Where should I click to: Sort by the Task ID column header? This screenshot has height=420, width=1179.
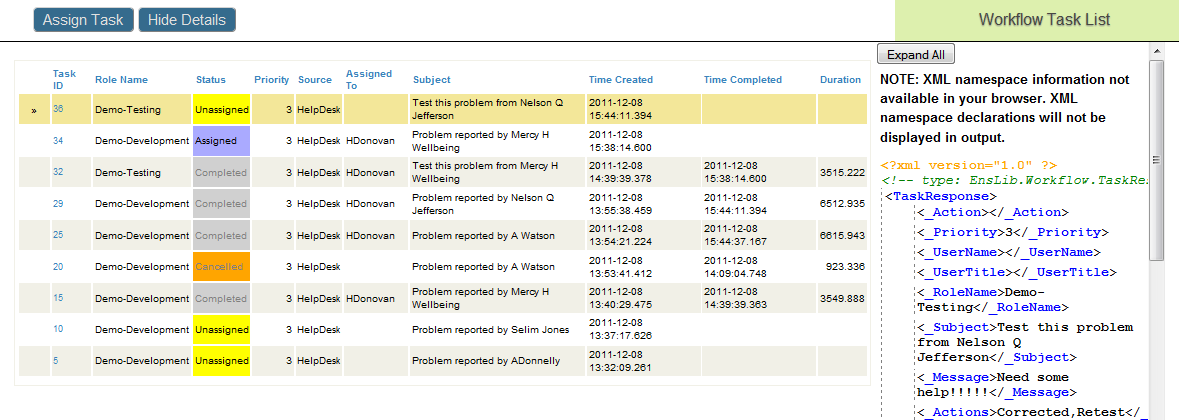(x=64, y=79)
